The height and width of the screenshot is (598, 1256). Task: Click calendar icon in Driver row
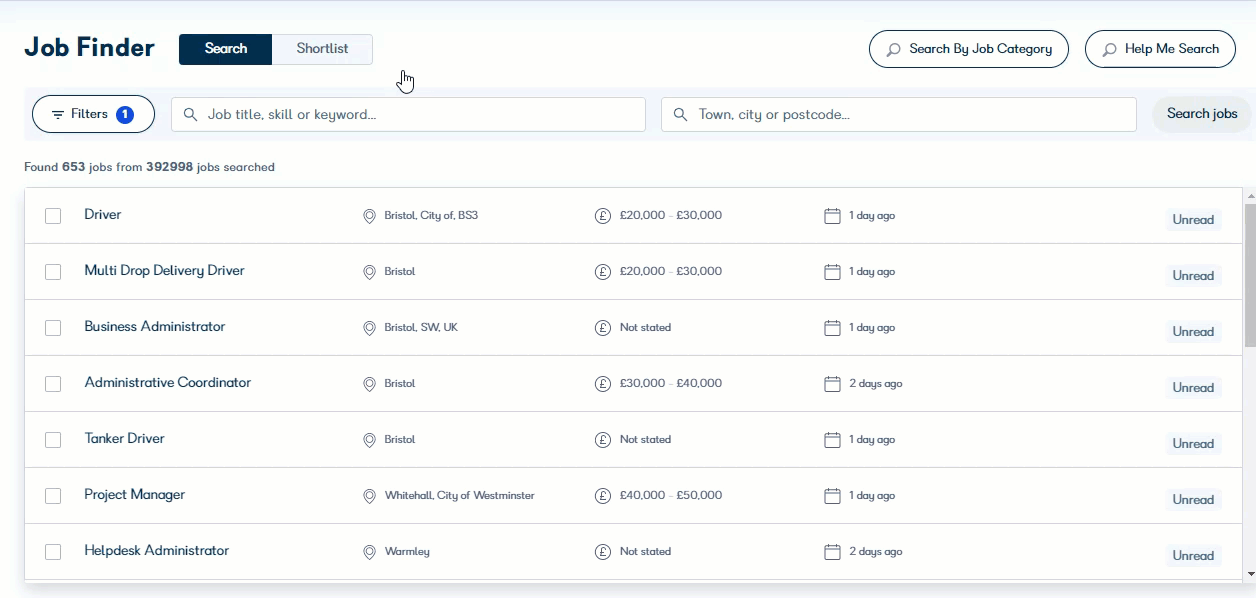tap(832, 216)
